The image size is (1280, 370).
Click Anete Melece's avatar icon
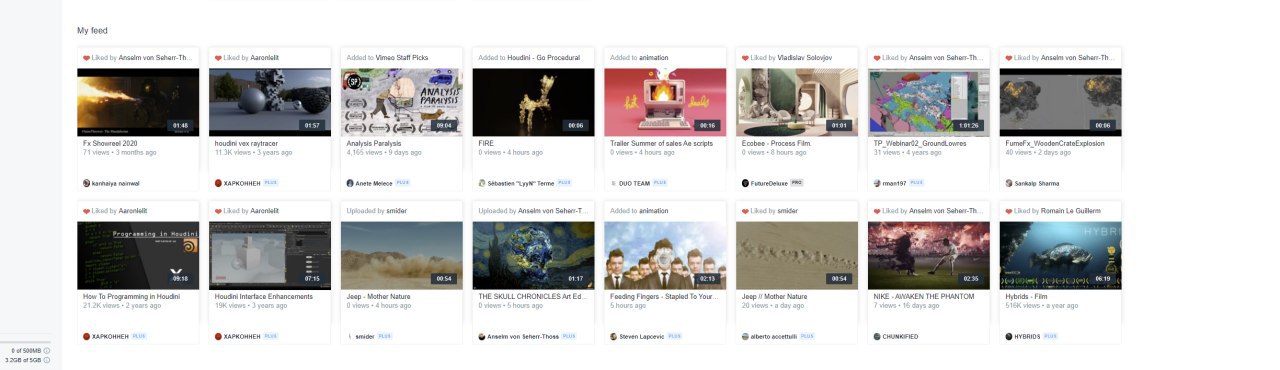click(x=350, y=183)
